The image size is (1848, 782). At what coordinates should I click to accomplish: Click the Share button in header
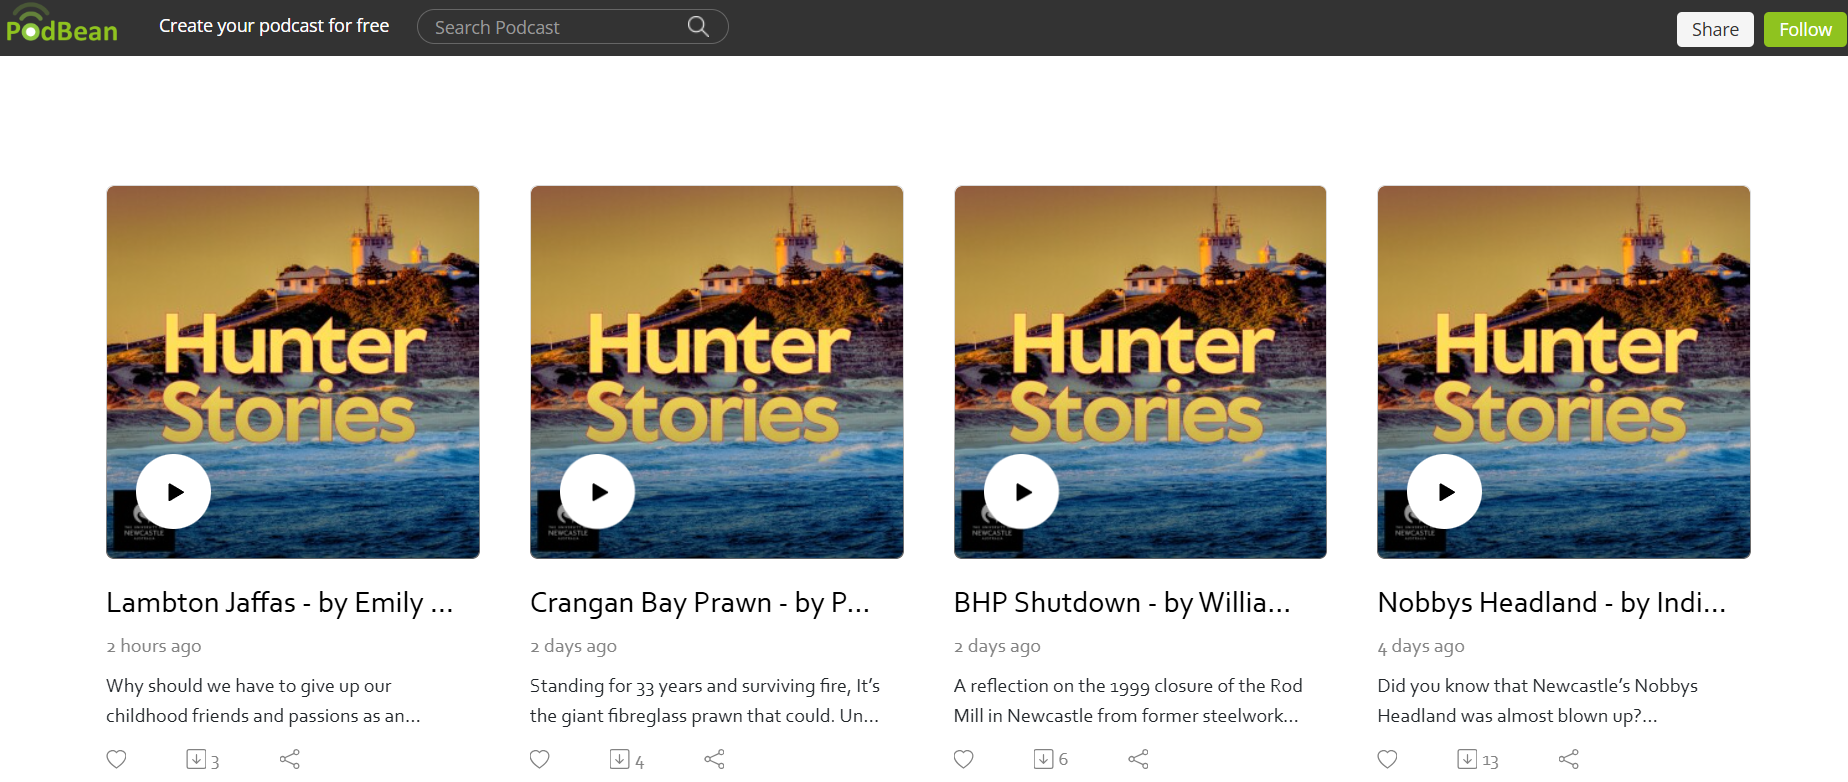[1715, 29]
